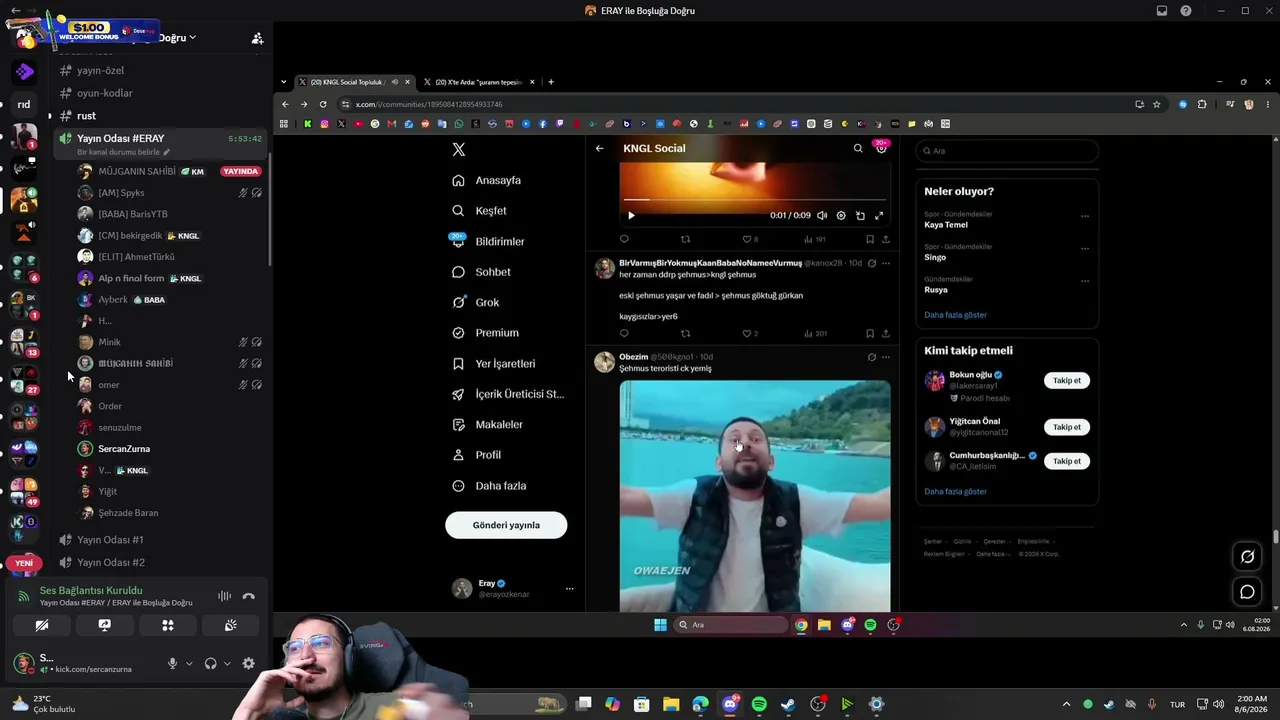Turn on camera in Discord voice panel
1280x720 pixels.
(42, 625)
